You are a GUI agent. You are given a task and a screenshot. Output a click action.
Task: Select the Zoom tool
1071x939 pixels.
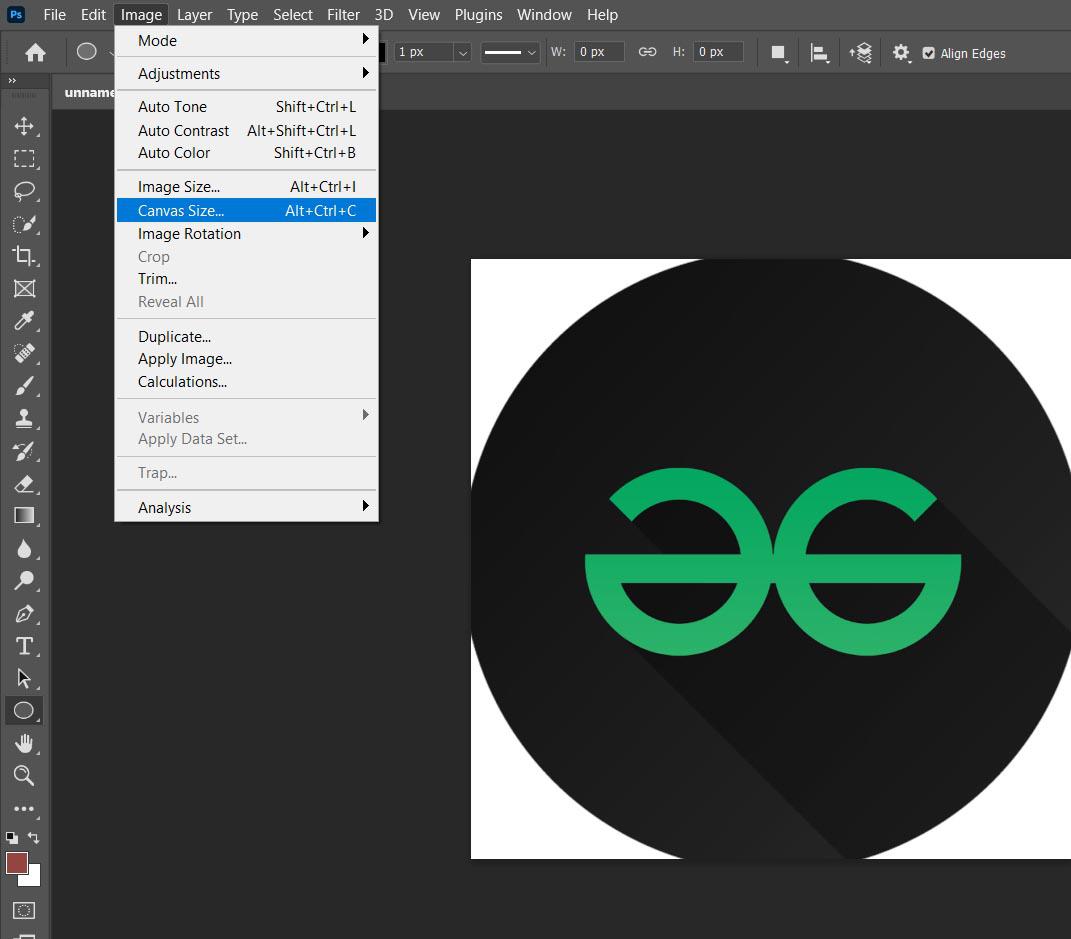(x=24, y=776)
